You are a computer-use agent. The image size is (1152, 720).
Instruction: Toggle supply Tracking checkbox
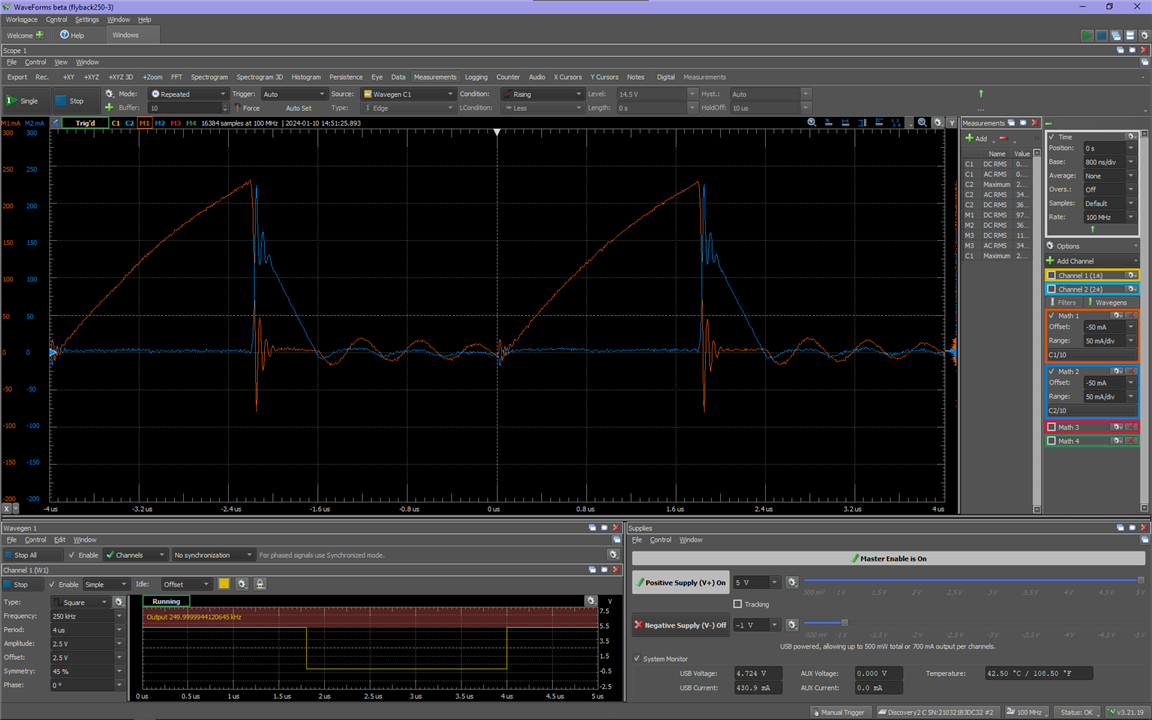coord(738,604)
